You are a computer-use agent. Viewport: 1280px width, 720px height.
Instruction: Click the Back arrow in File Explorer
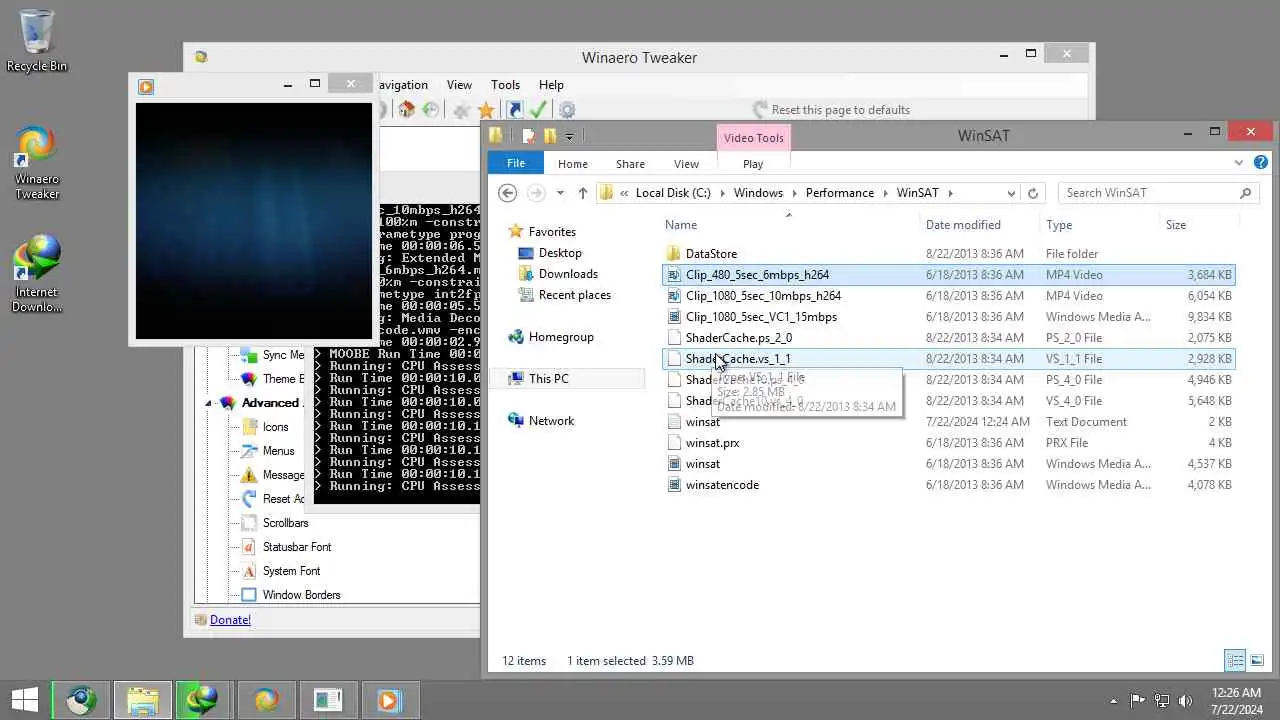pyautogui.click(x=507, y=193)
